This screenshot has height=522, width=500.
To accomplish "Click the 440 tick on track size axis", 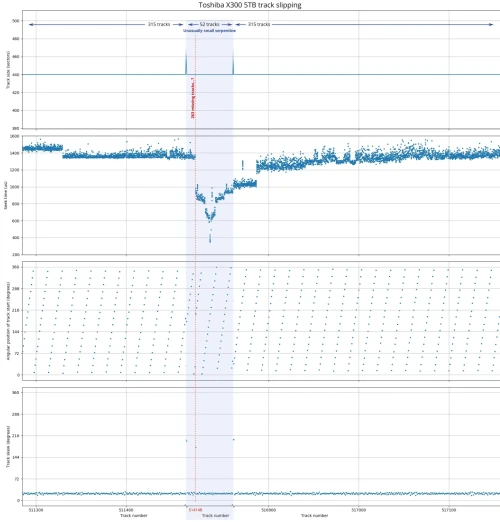I will point(16,75).
